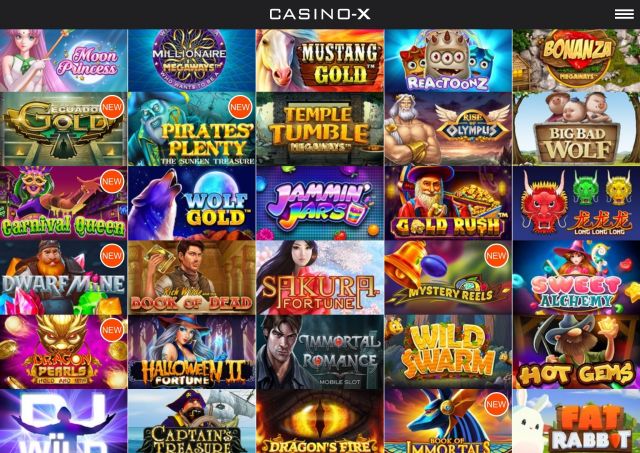Click the CASINO-X logo
The image size is (640, 453).
(x=320, y=14)
